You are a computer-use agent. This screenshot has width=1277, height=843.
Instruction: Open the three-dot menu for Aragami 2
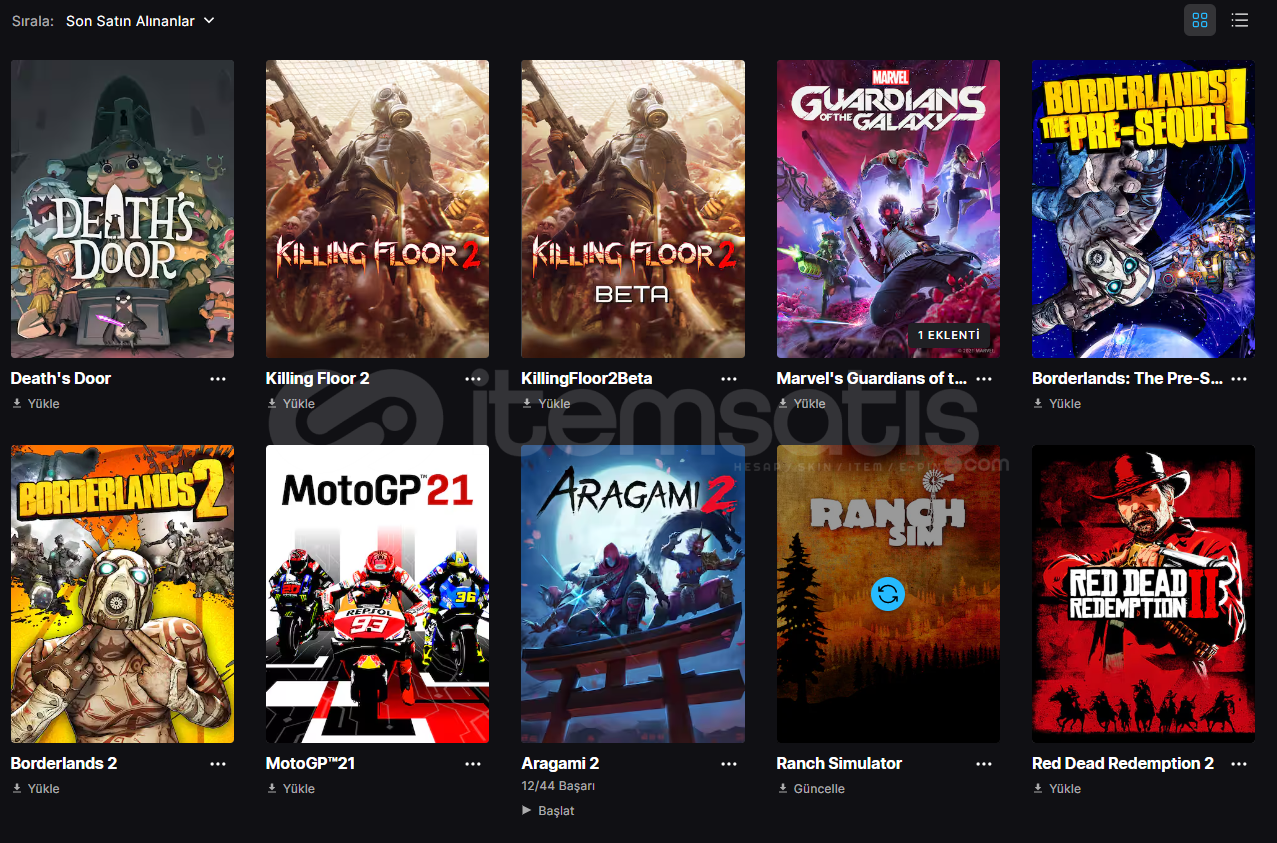pos(729,764)
